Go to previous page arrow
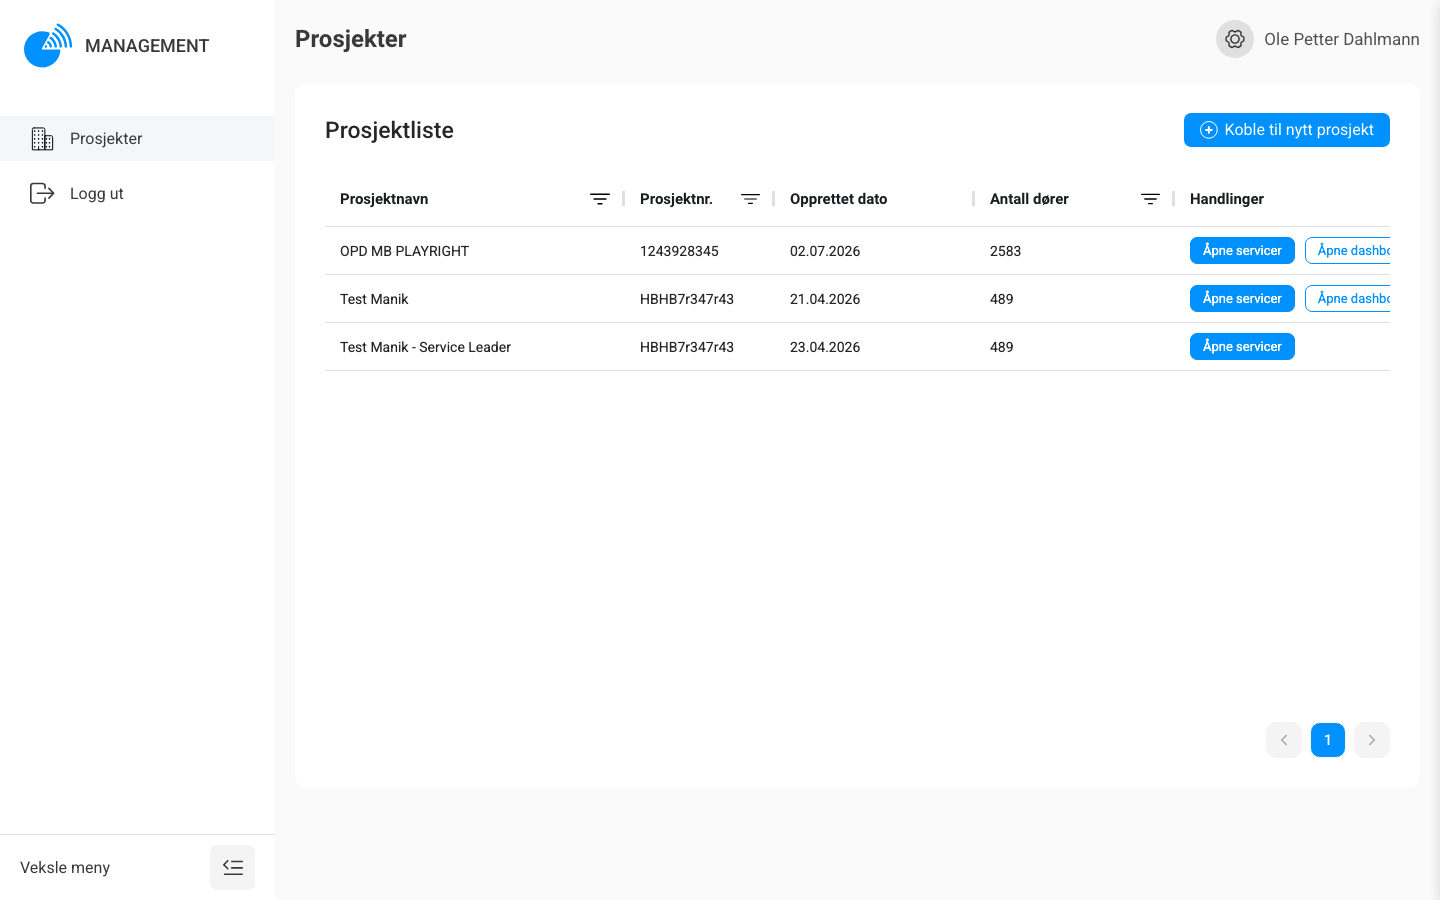The image size is (1440, 900). (1284, 740)
